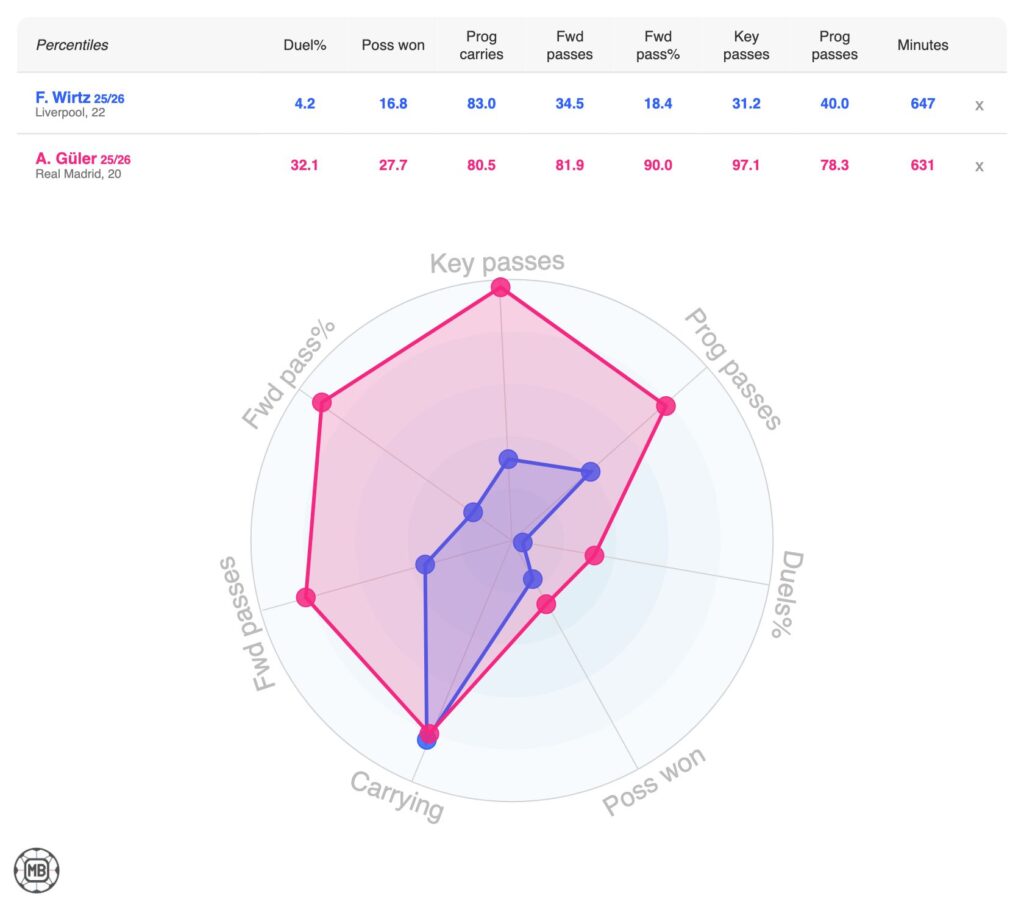The image size is (1024, 907).
Task: Click Güler's Fwd passes radar point
Action: pos(306,598)
